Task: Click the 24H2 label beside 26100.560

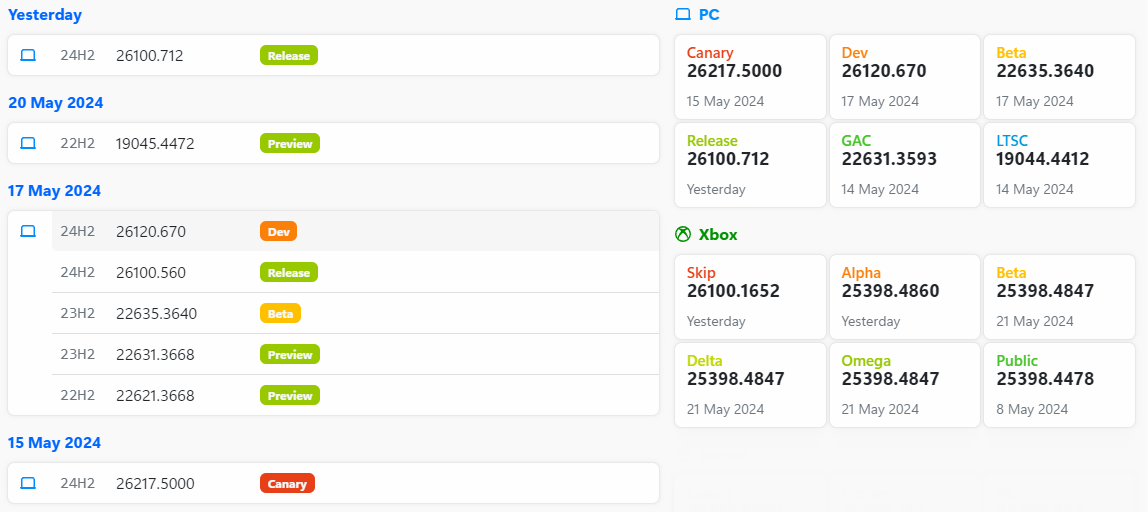Action: point(78,272)
